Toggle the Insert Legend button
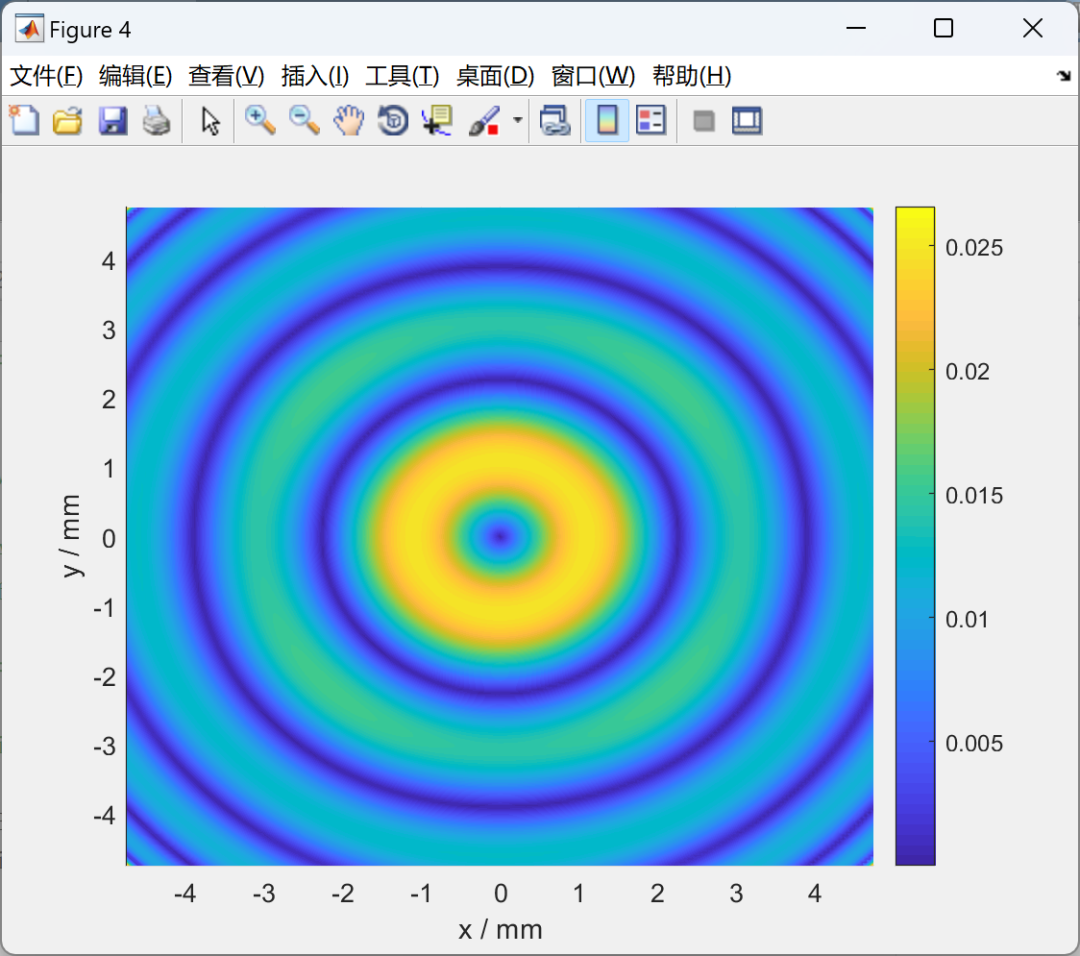 coord(651,121)
